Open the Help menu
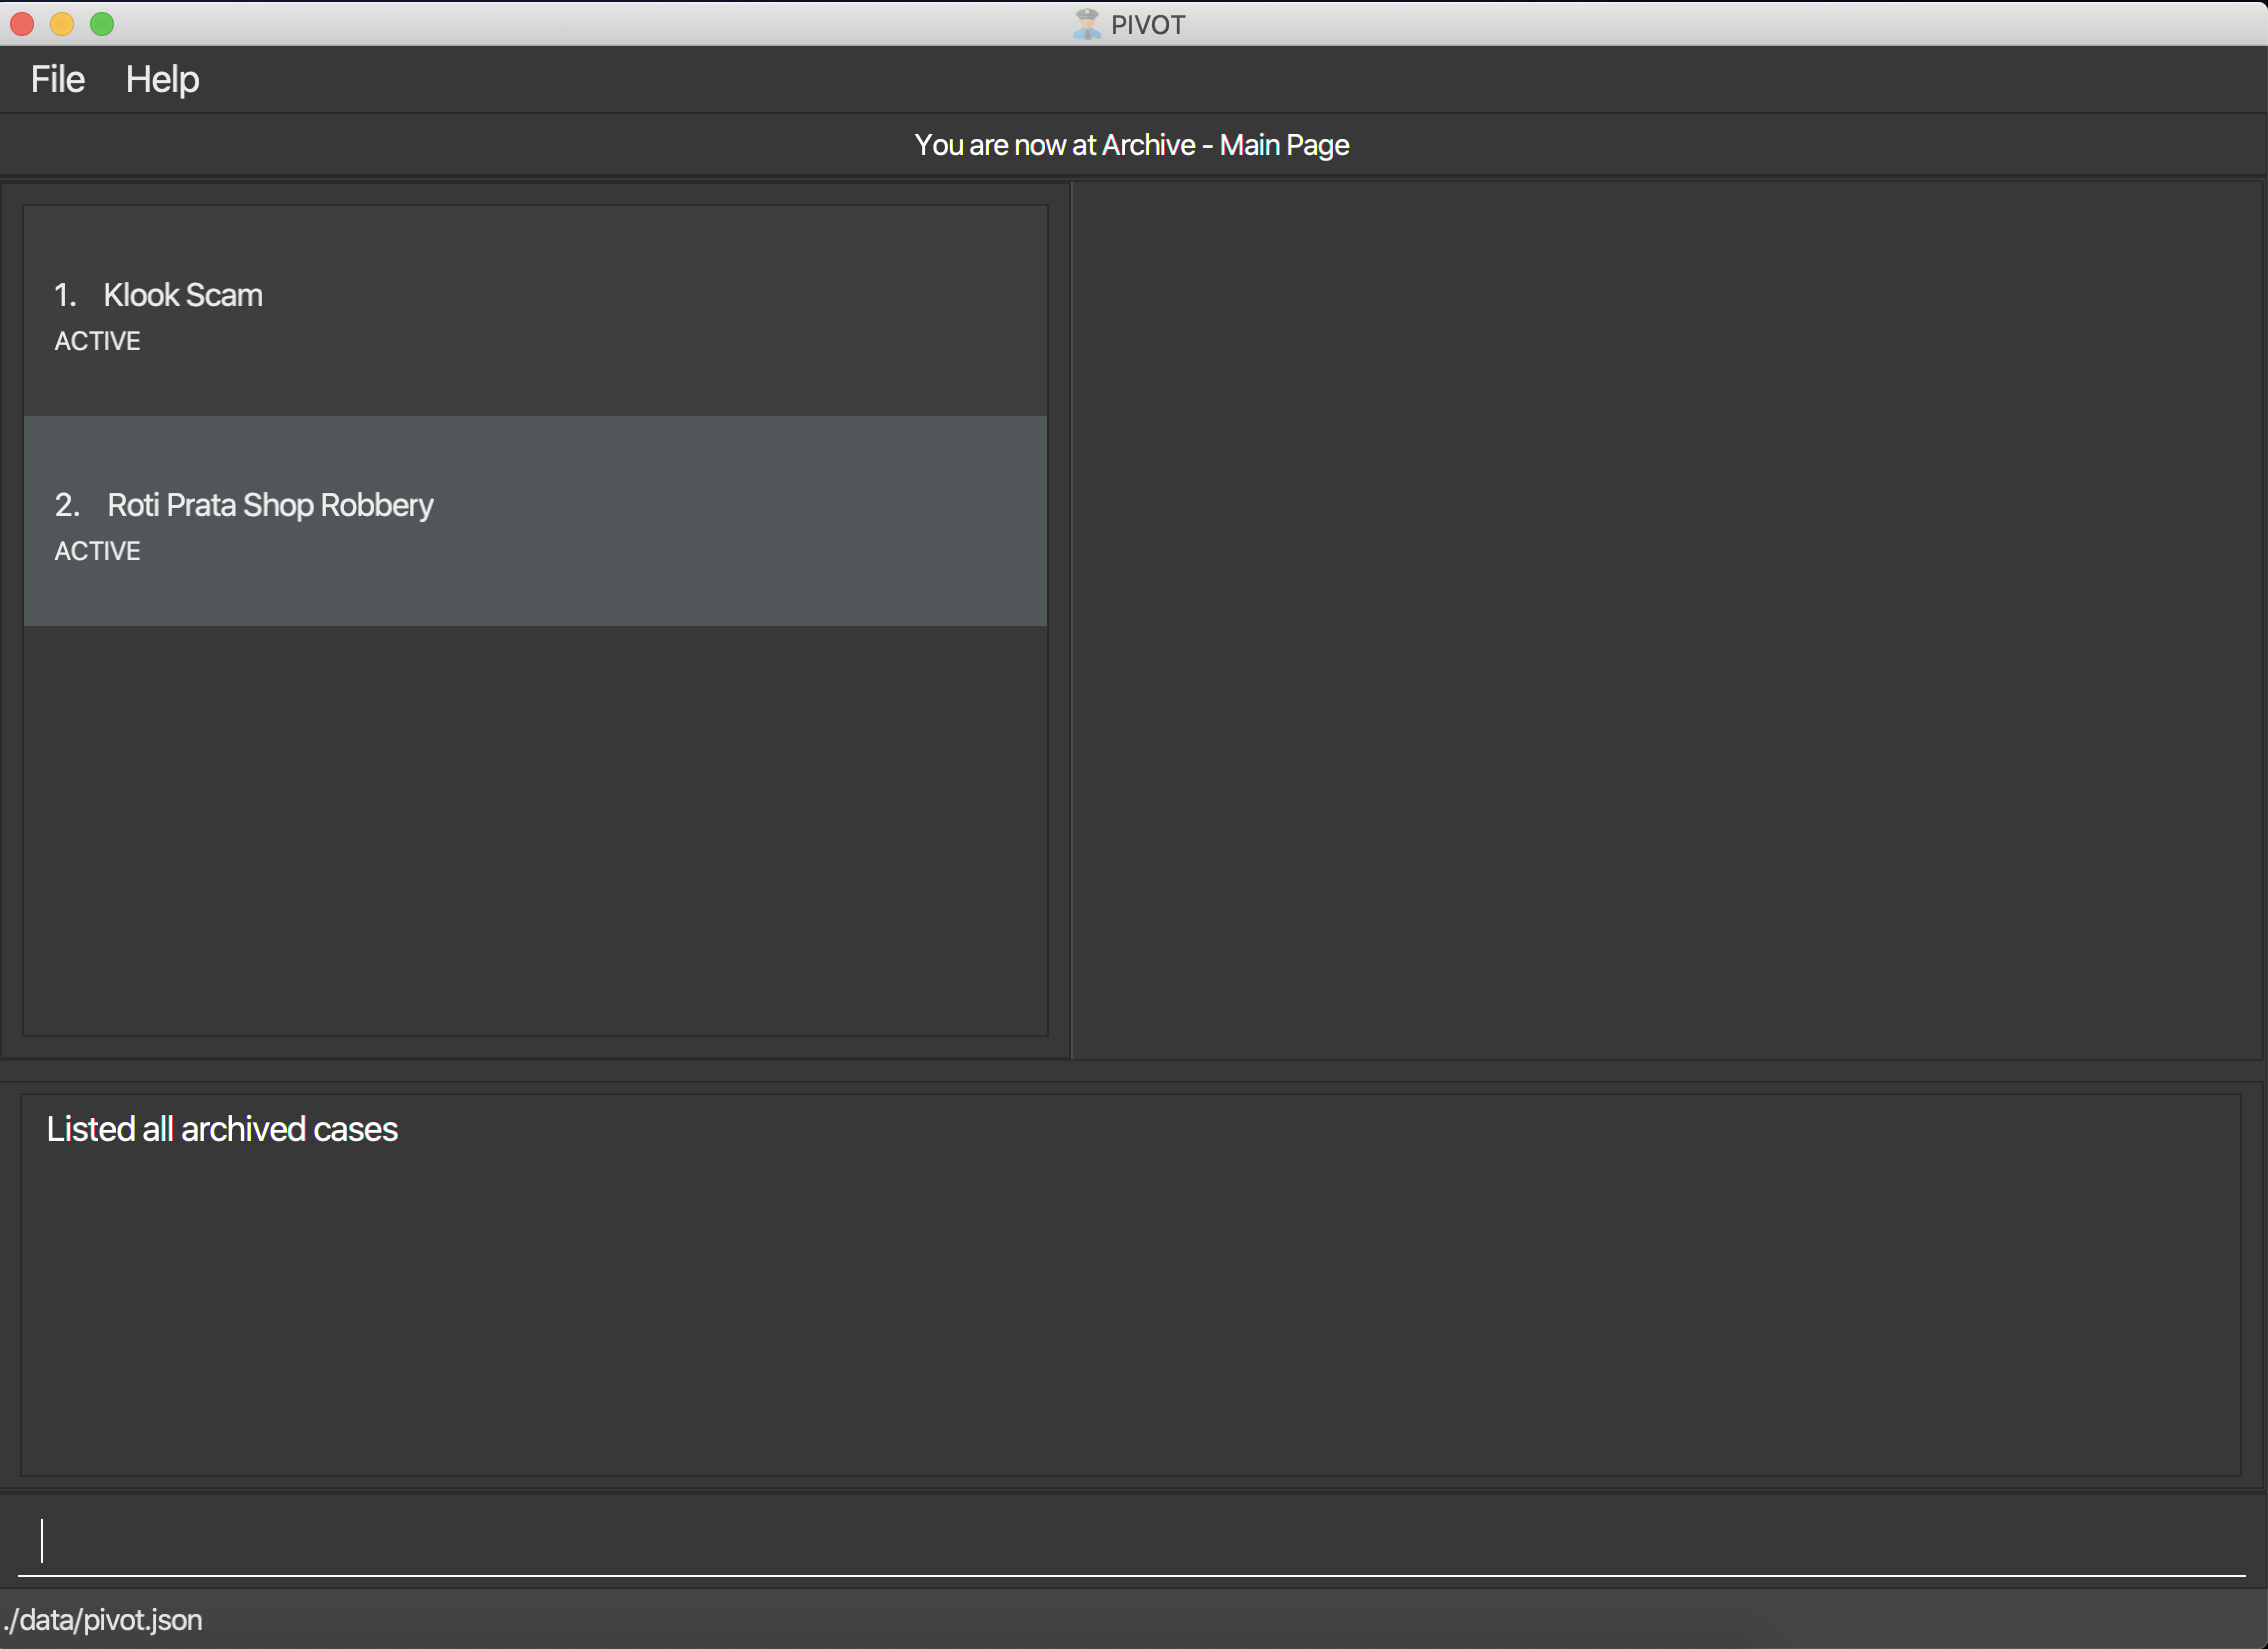The width and height of the screenshot is (2268, 1649). coord(162,78)
